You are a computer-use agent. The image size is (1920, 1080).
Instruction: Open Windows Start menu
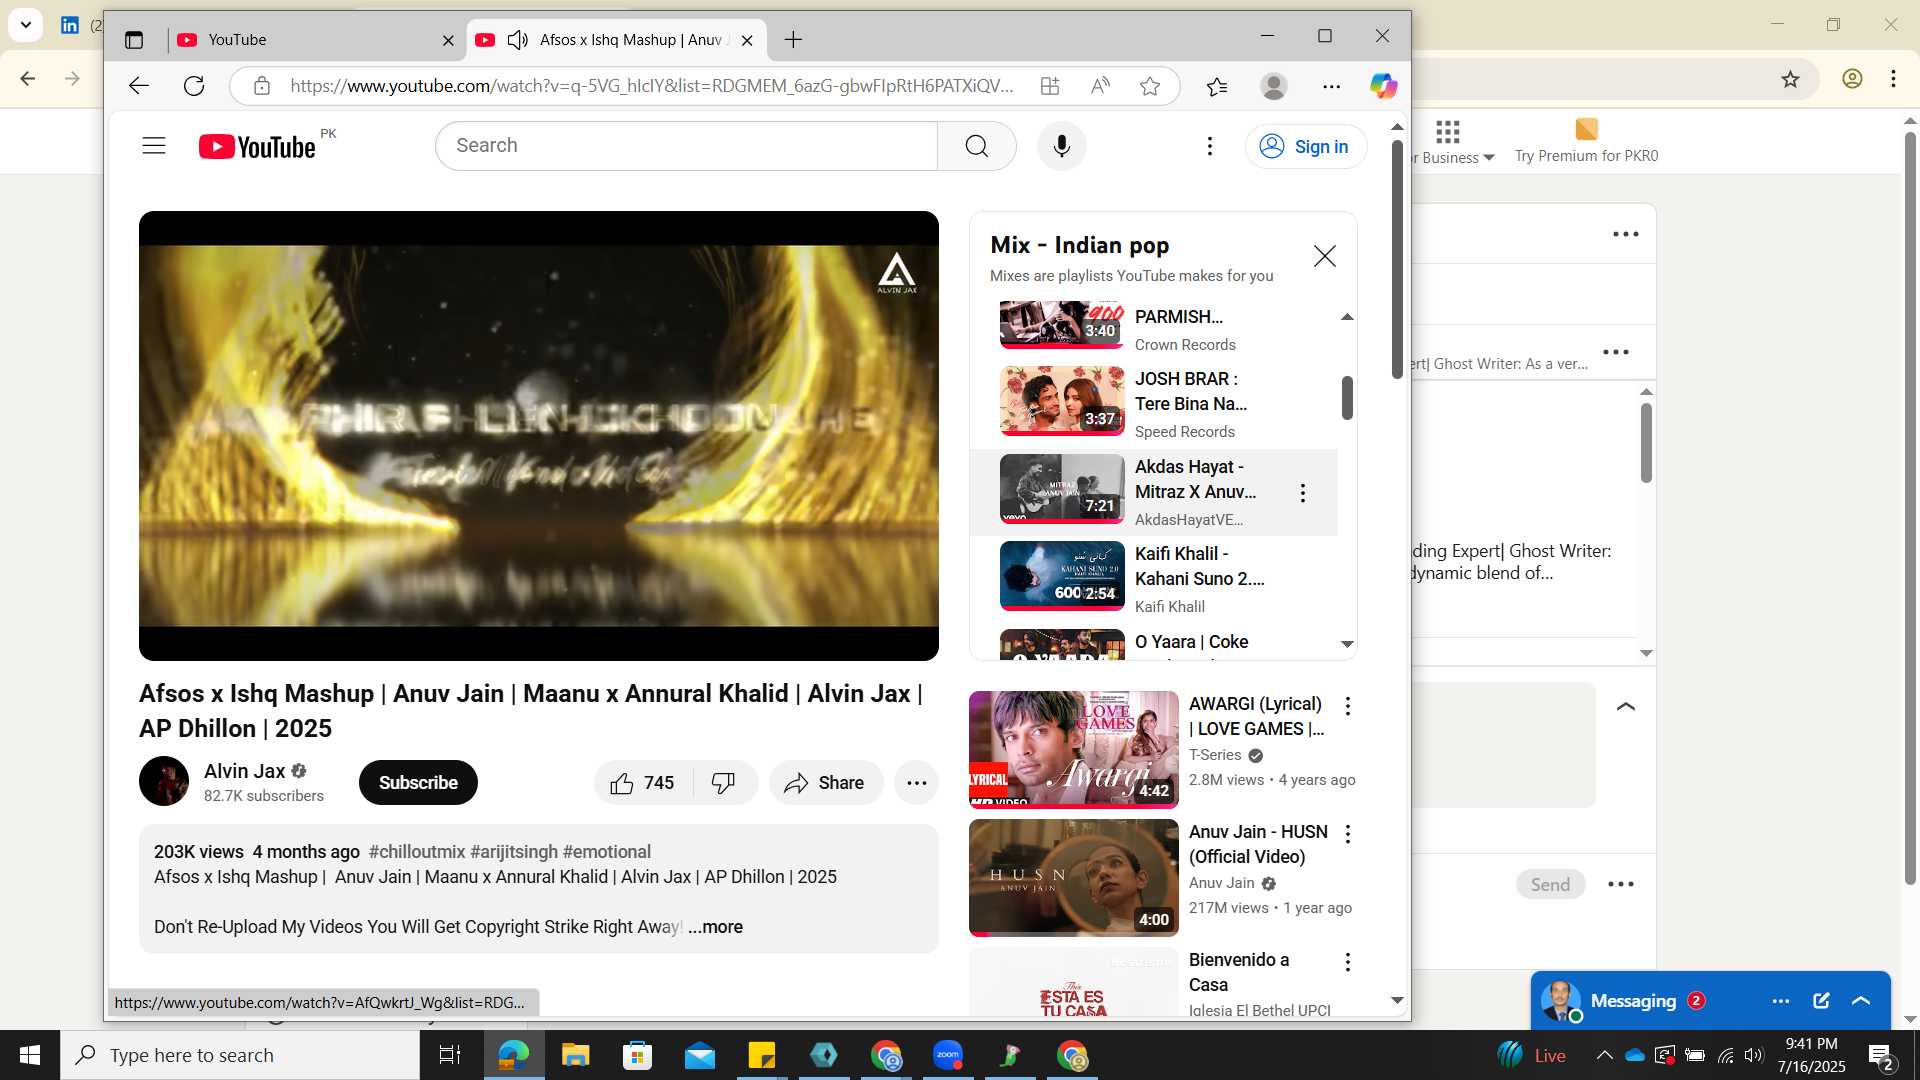click(30, 1055)
